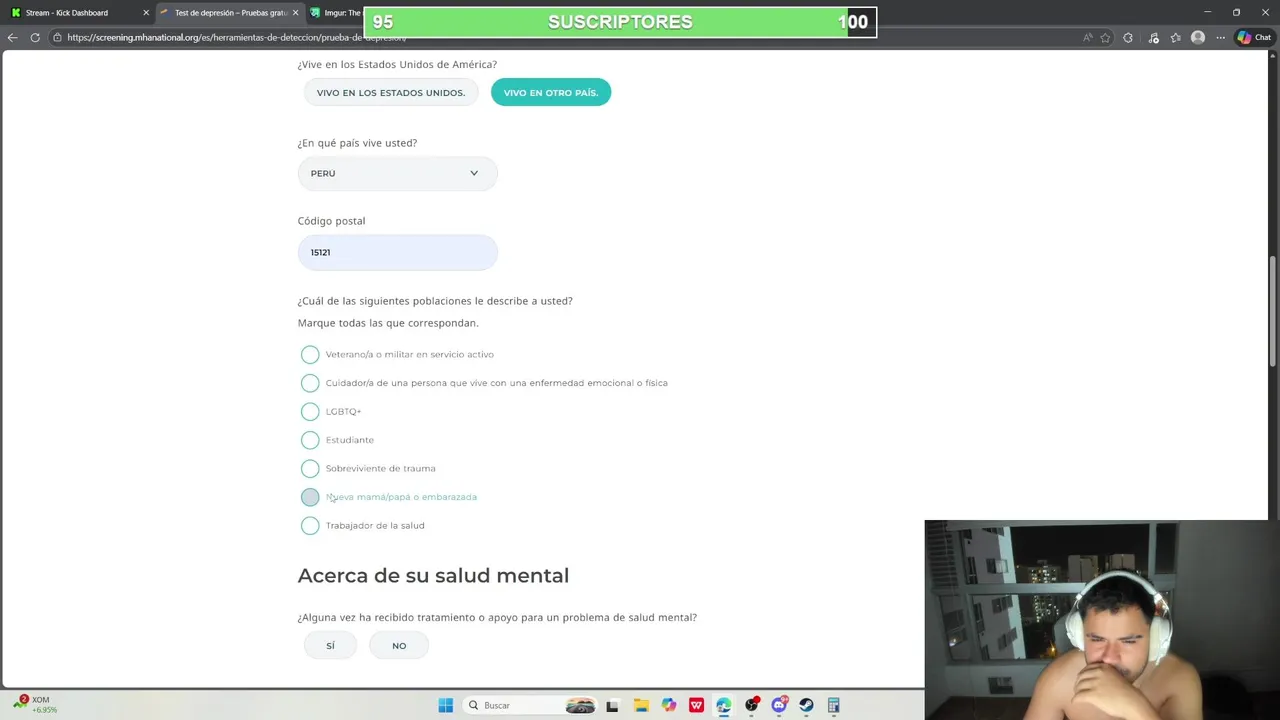The image size is (1280, 720).
Task: Click the Código postal input field
Action: tap(397, 252)
